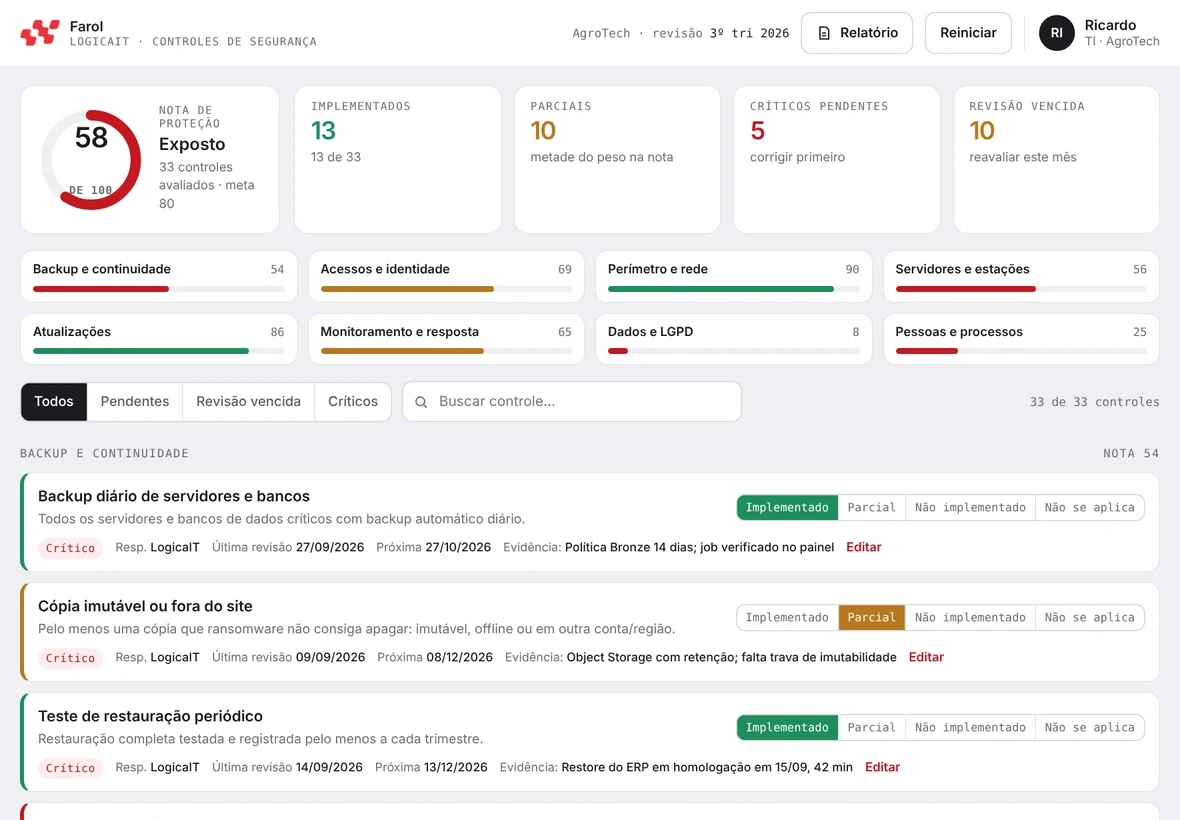Screen dimensions: 1180x820
Task: Open the Dados e LGPD category card
Action: coord(734,339)
